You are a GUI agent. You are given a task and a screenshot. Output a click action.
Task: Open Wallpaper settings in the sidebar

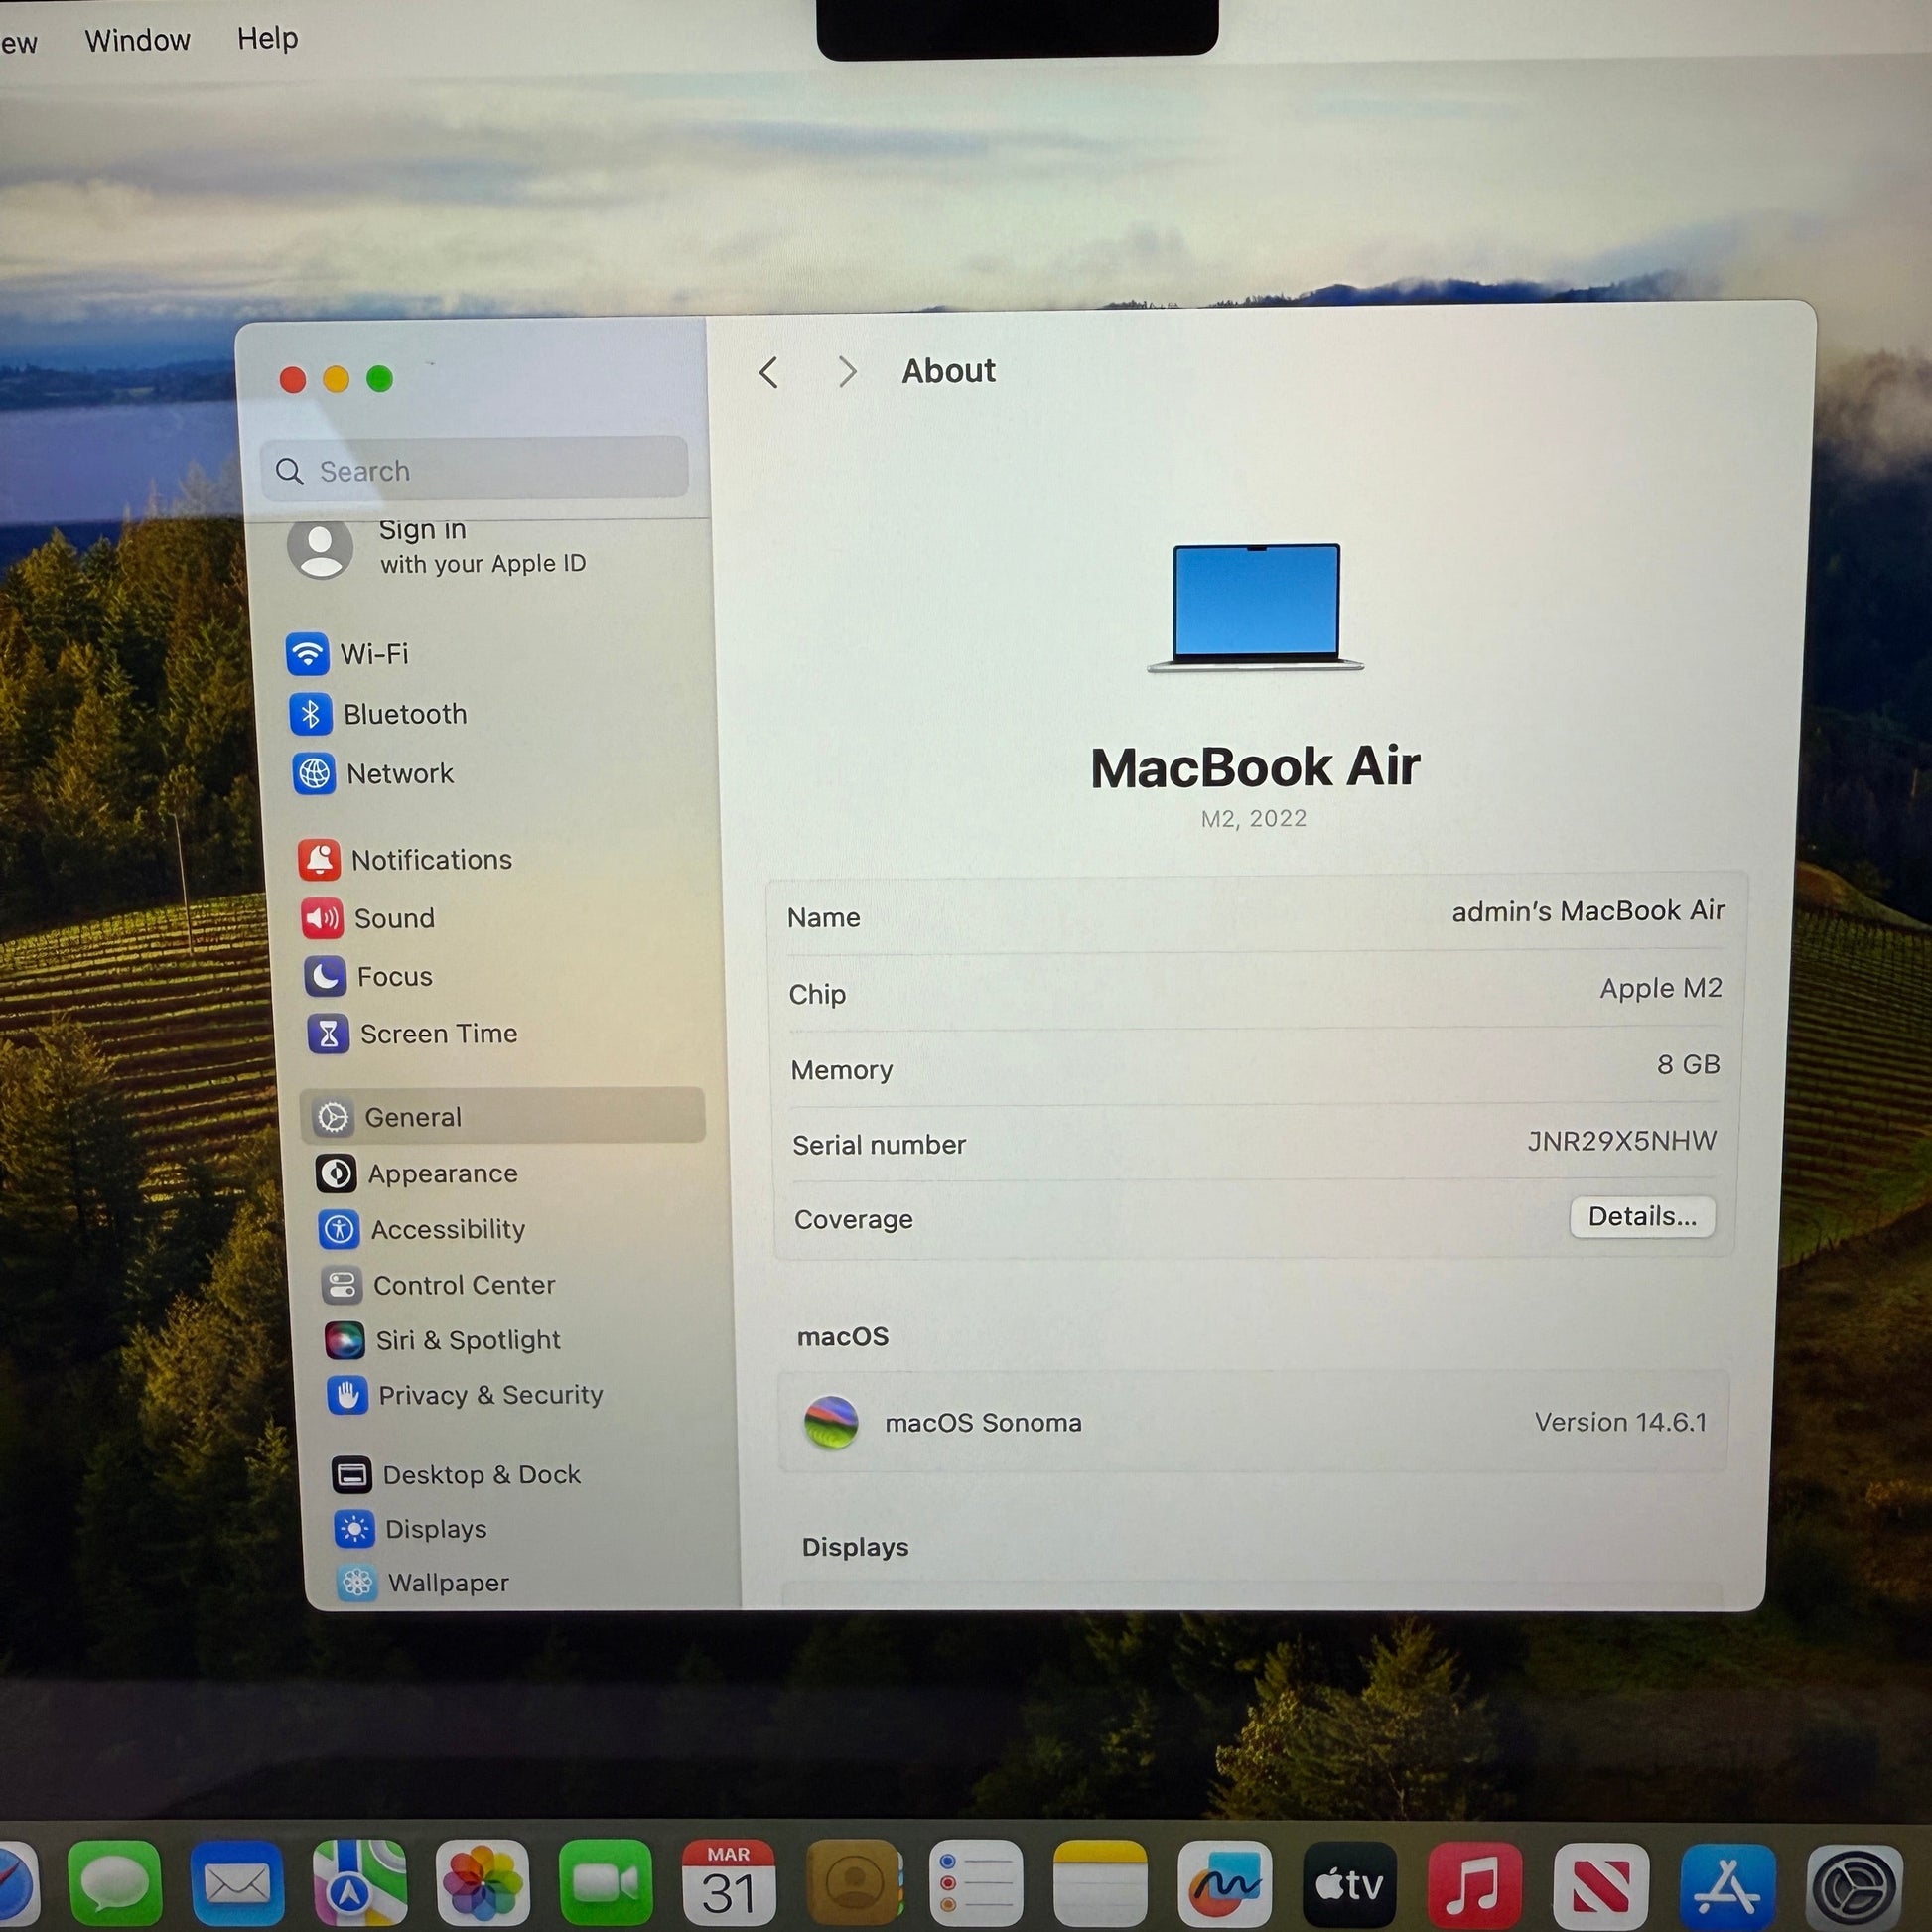pos(424,1583)
